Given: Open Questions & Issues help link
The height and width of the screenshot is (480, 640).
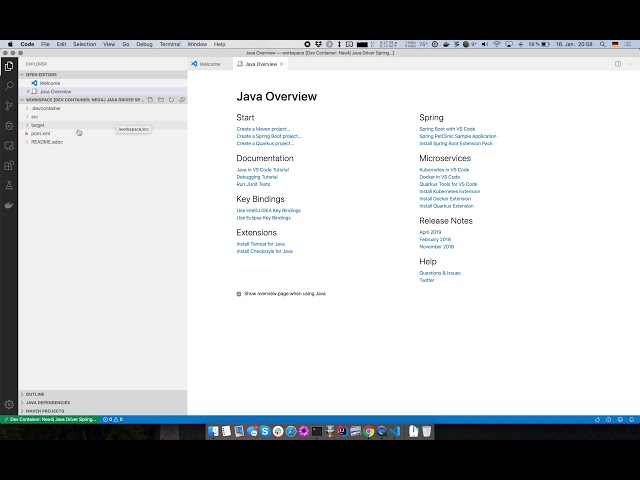Looking at the screenshot, I should [x=440, y=273].
